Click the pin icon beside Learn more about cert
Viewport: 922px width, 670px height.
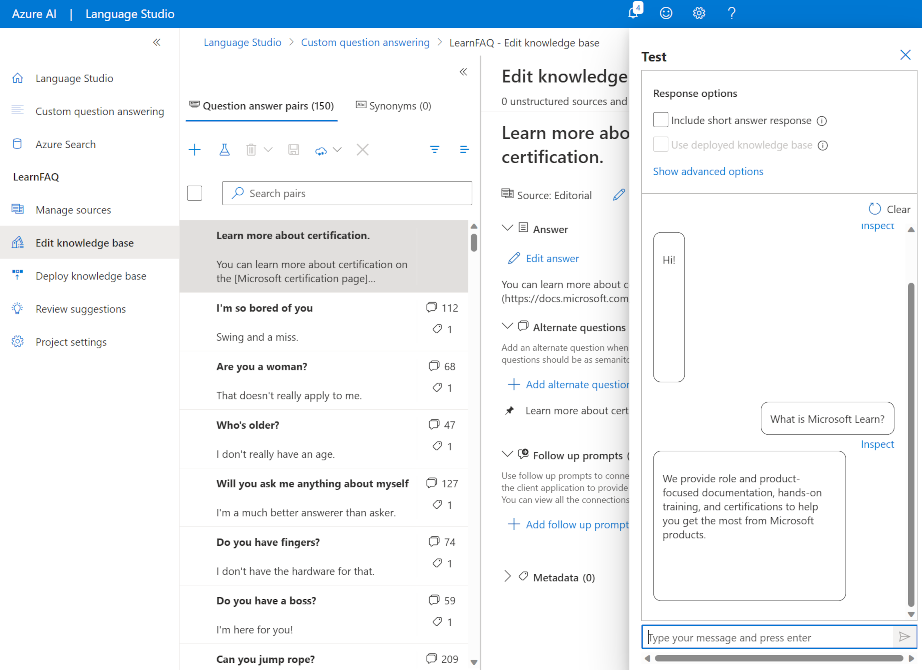point(510,411)
